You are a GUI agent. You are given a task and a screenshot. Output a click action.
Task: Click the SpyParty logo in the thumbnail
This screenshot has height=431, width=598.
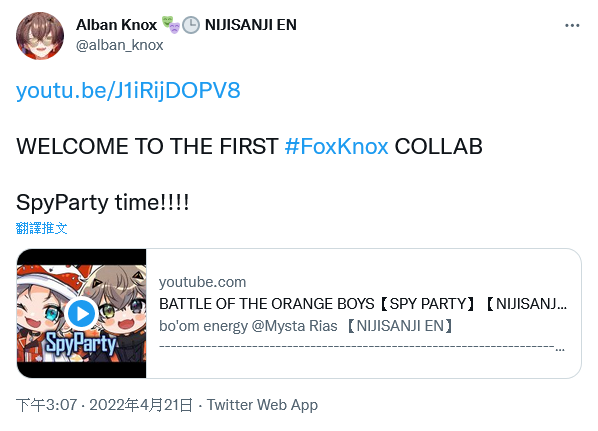click(x=81, y=344)
